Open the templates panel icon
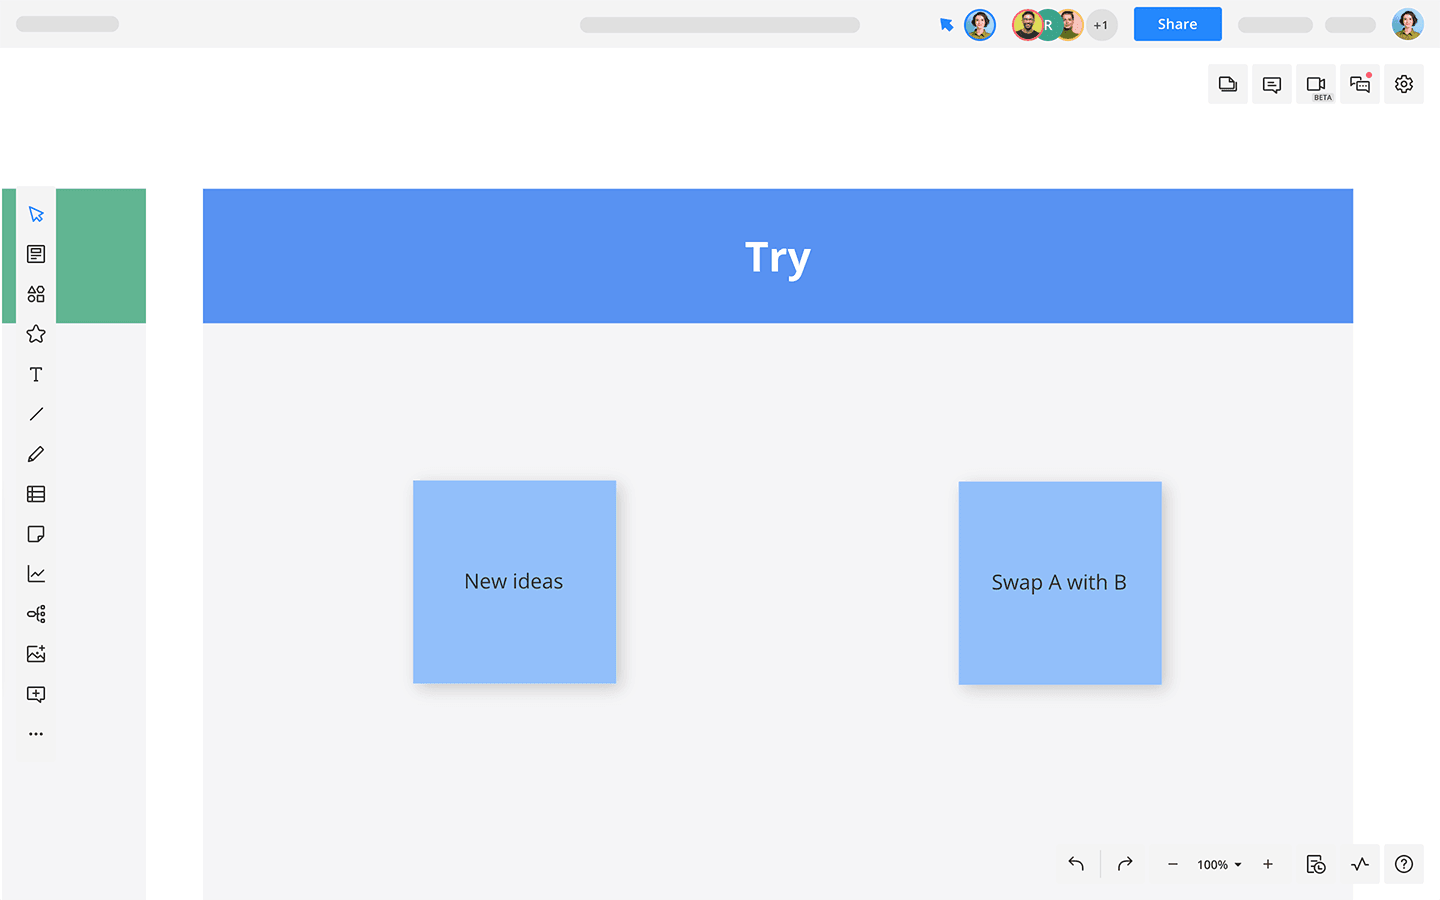This screenshot has height=900, width=1440. point(36,254)
